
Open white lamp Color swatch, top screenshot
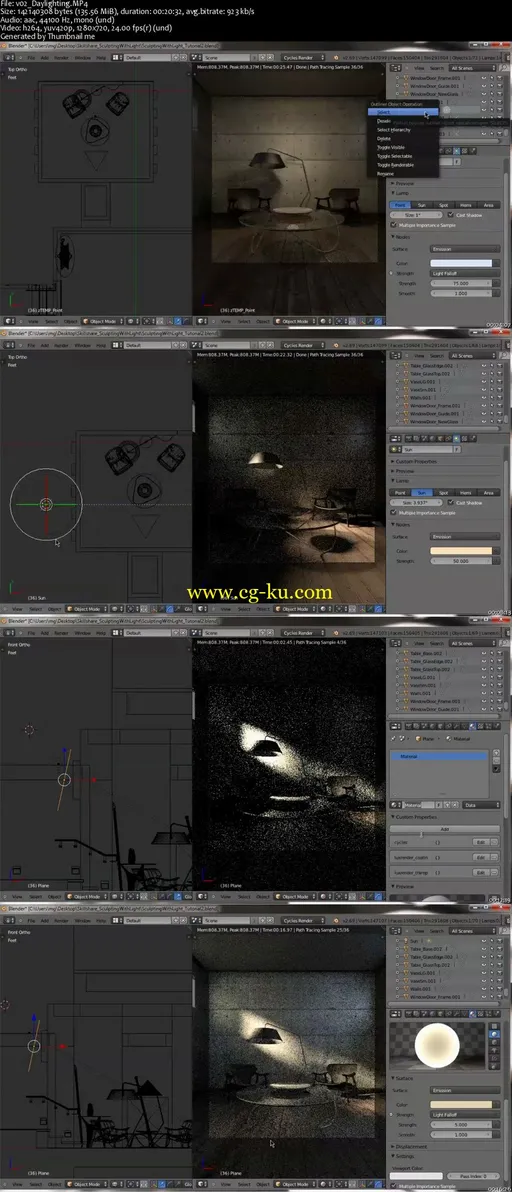(x=461, y=263)
